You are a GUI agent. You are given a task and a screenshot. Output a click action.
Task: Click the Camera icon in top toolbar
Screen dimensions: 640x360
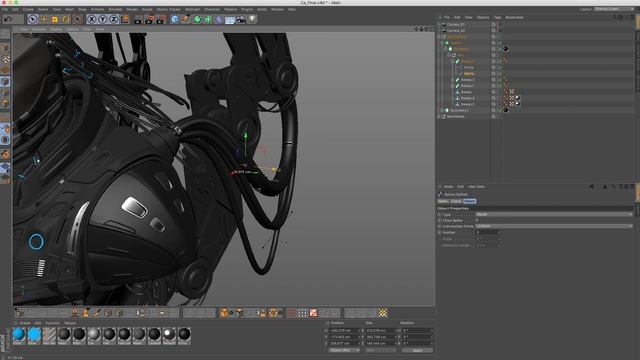point(241,19)
